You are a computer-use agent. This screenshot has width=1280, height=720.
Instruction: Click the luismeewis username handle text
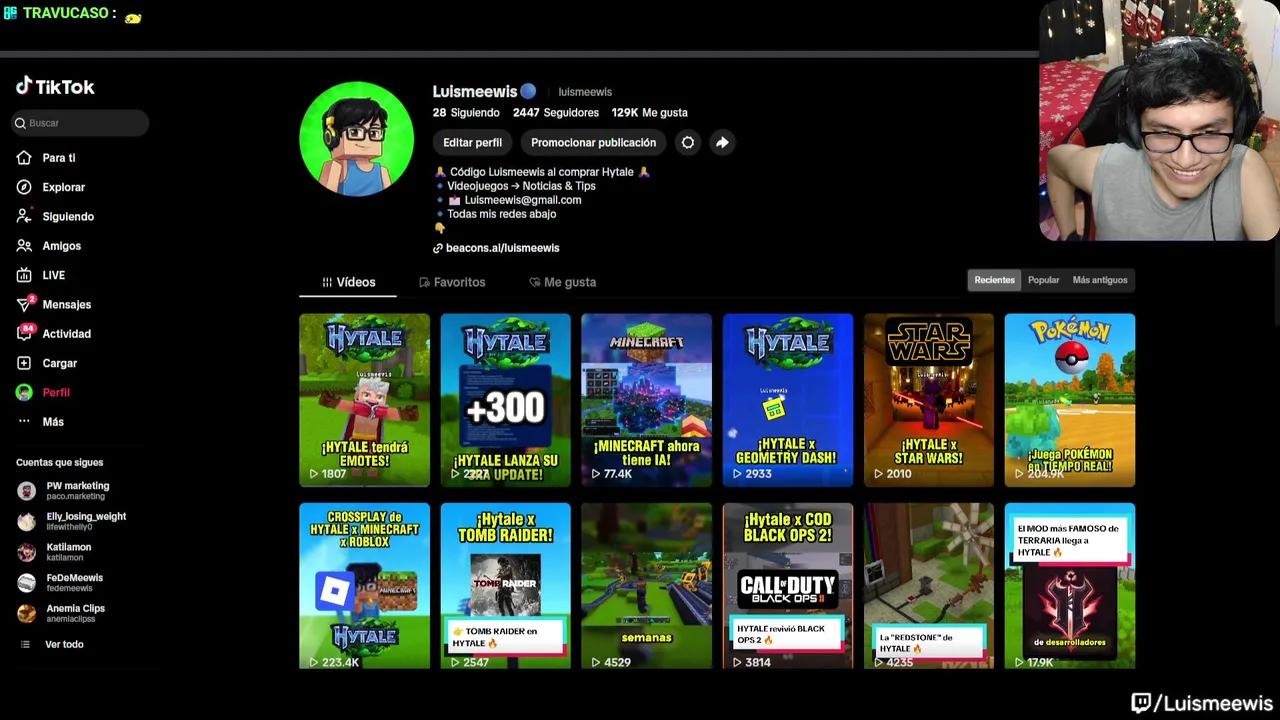coord(585,92)
